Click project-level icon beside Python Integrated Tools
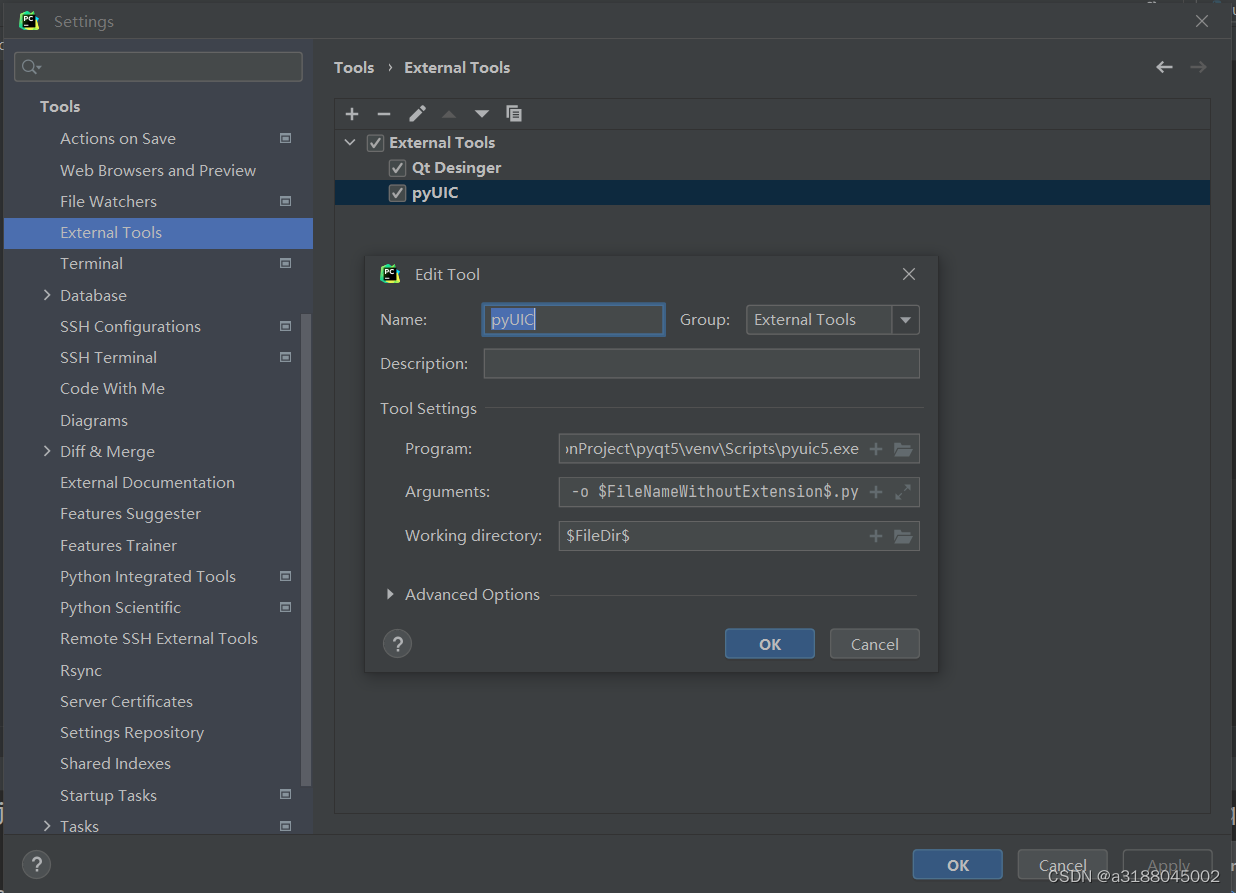1236x893 pixels. (x=286, y=576)
